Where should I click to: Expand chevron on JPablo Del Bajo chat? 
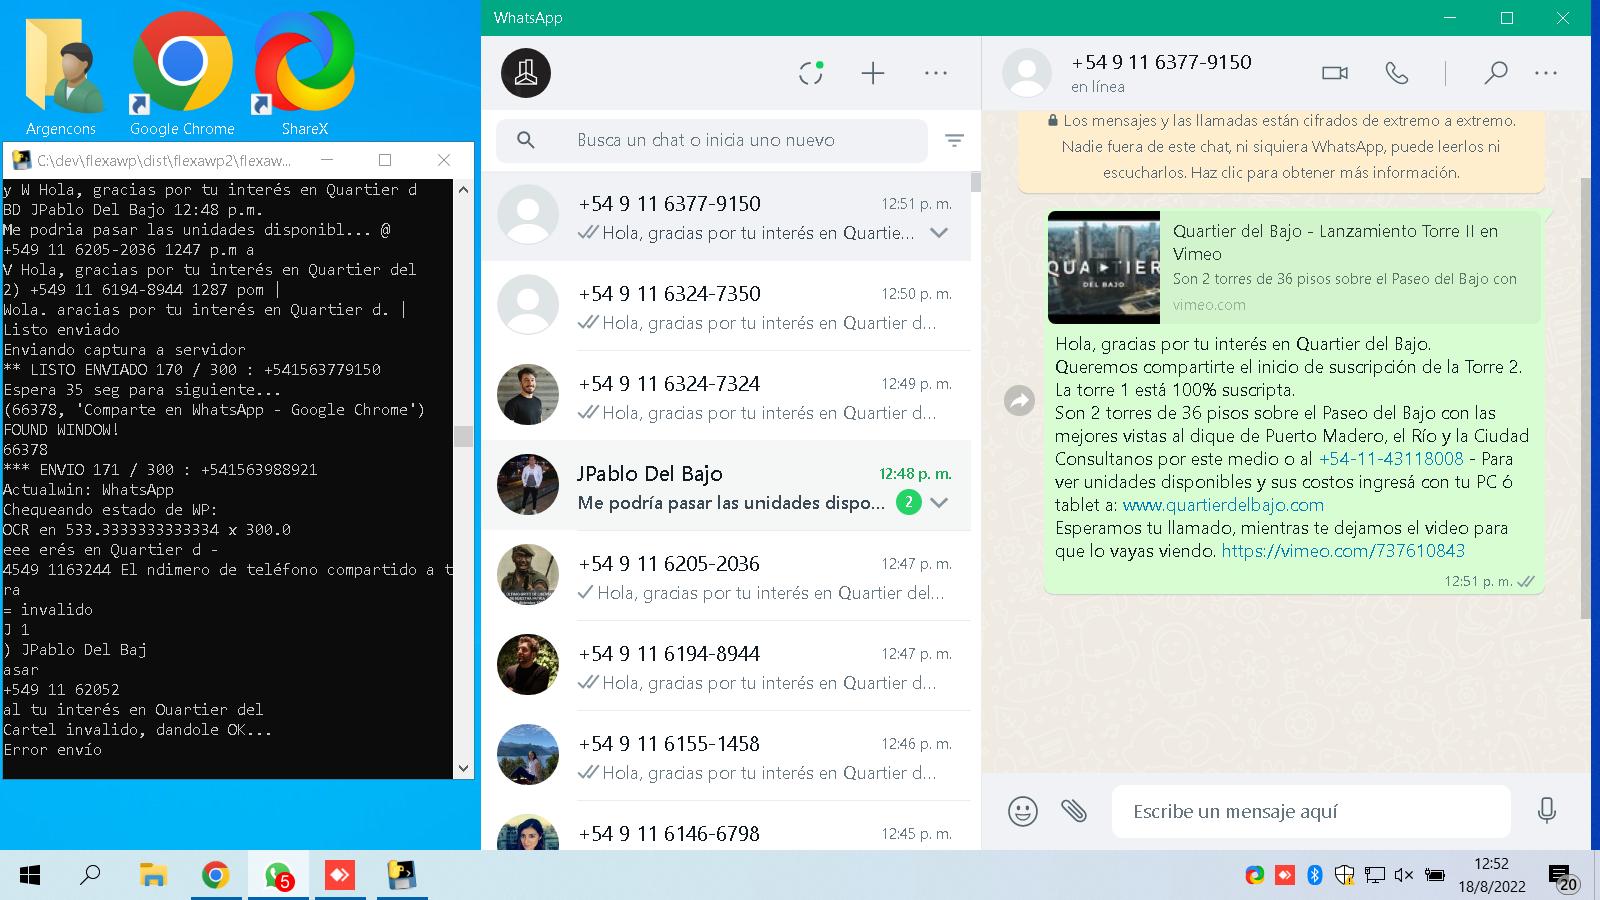[x=938, y=503]
